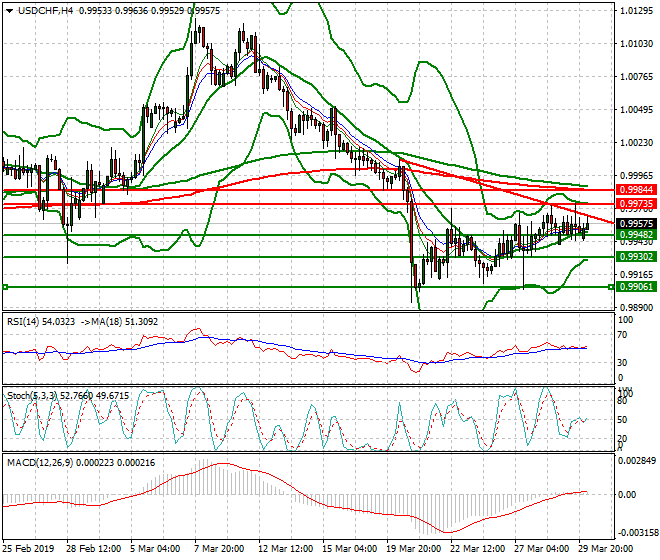Click the 27 Mar 04:00 time label

542,549
